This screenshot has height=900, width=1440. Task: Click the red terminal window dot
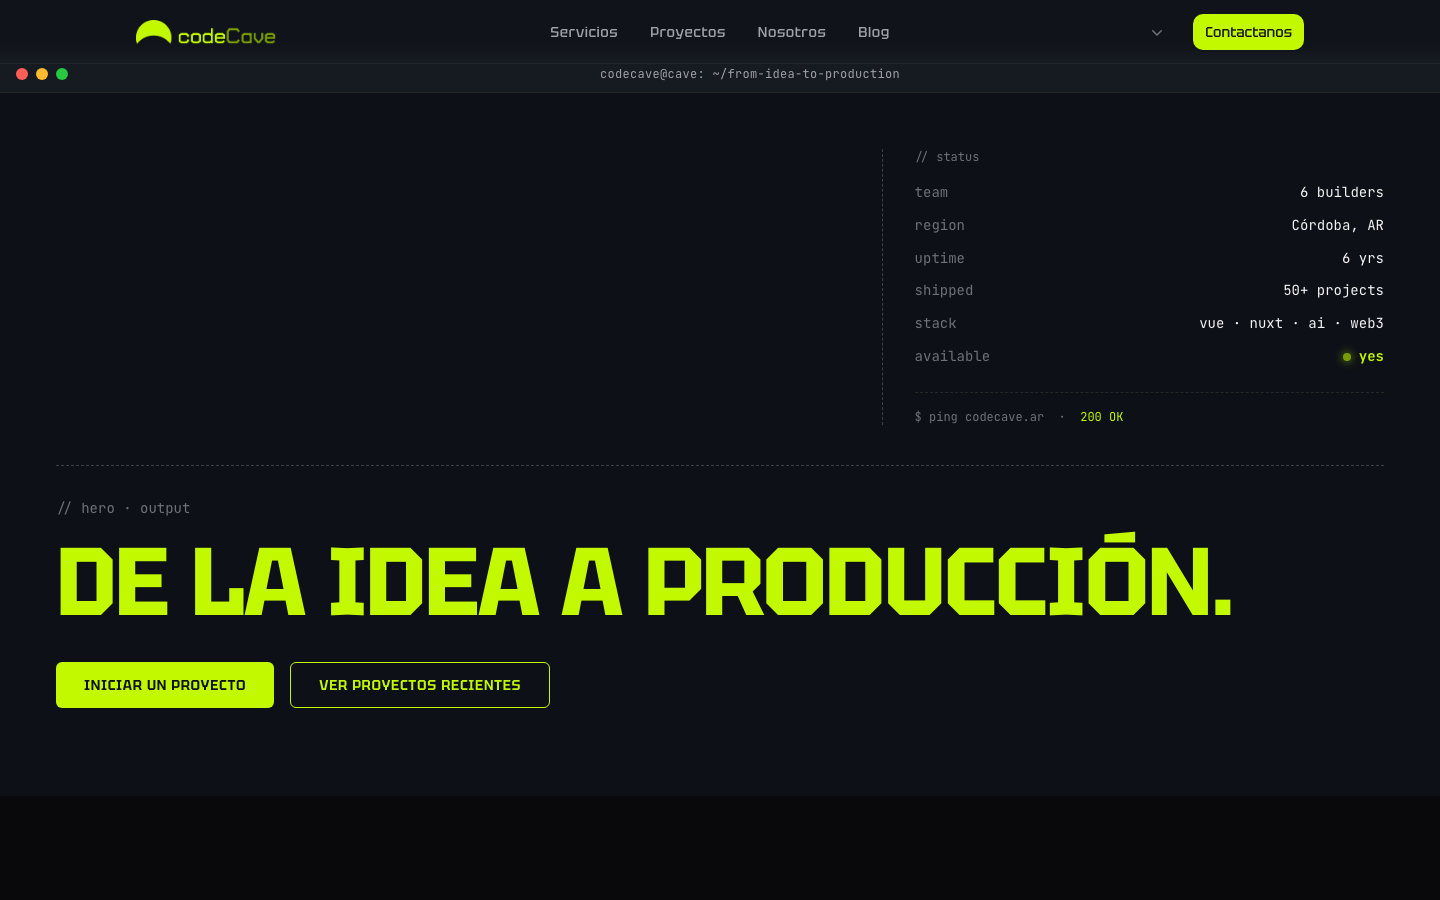click(x=22, y=74)
